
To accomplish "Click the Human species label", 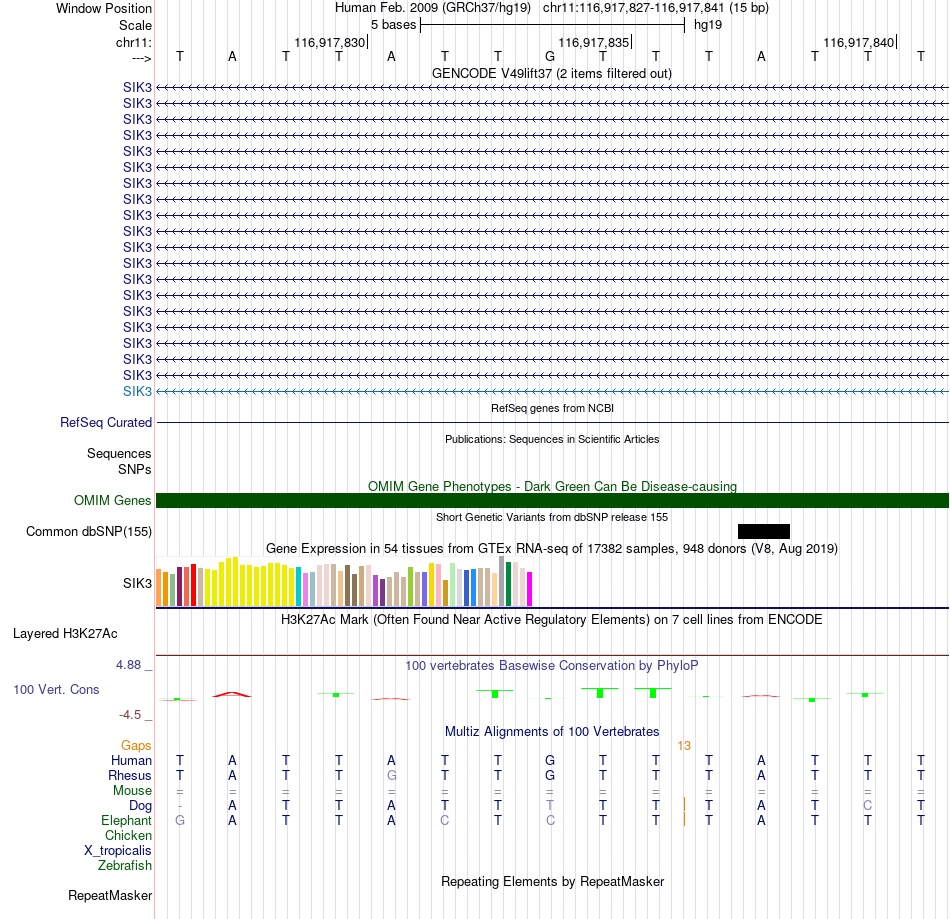I will 131,760.
